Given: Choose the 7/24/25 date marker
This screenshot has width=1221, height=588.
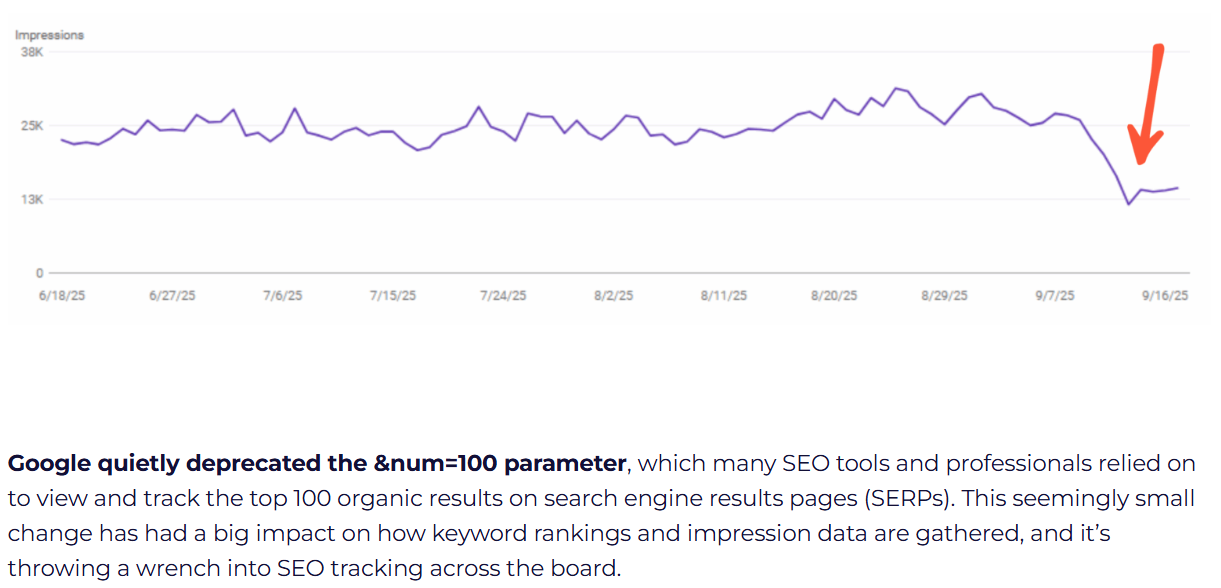Looking at the screenshot, I should click(x=502, y=296).
